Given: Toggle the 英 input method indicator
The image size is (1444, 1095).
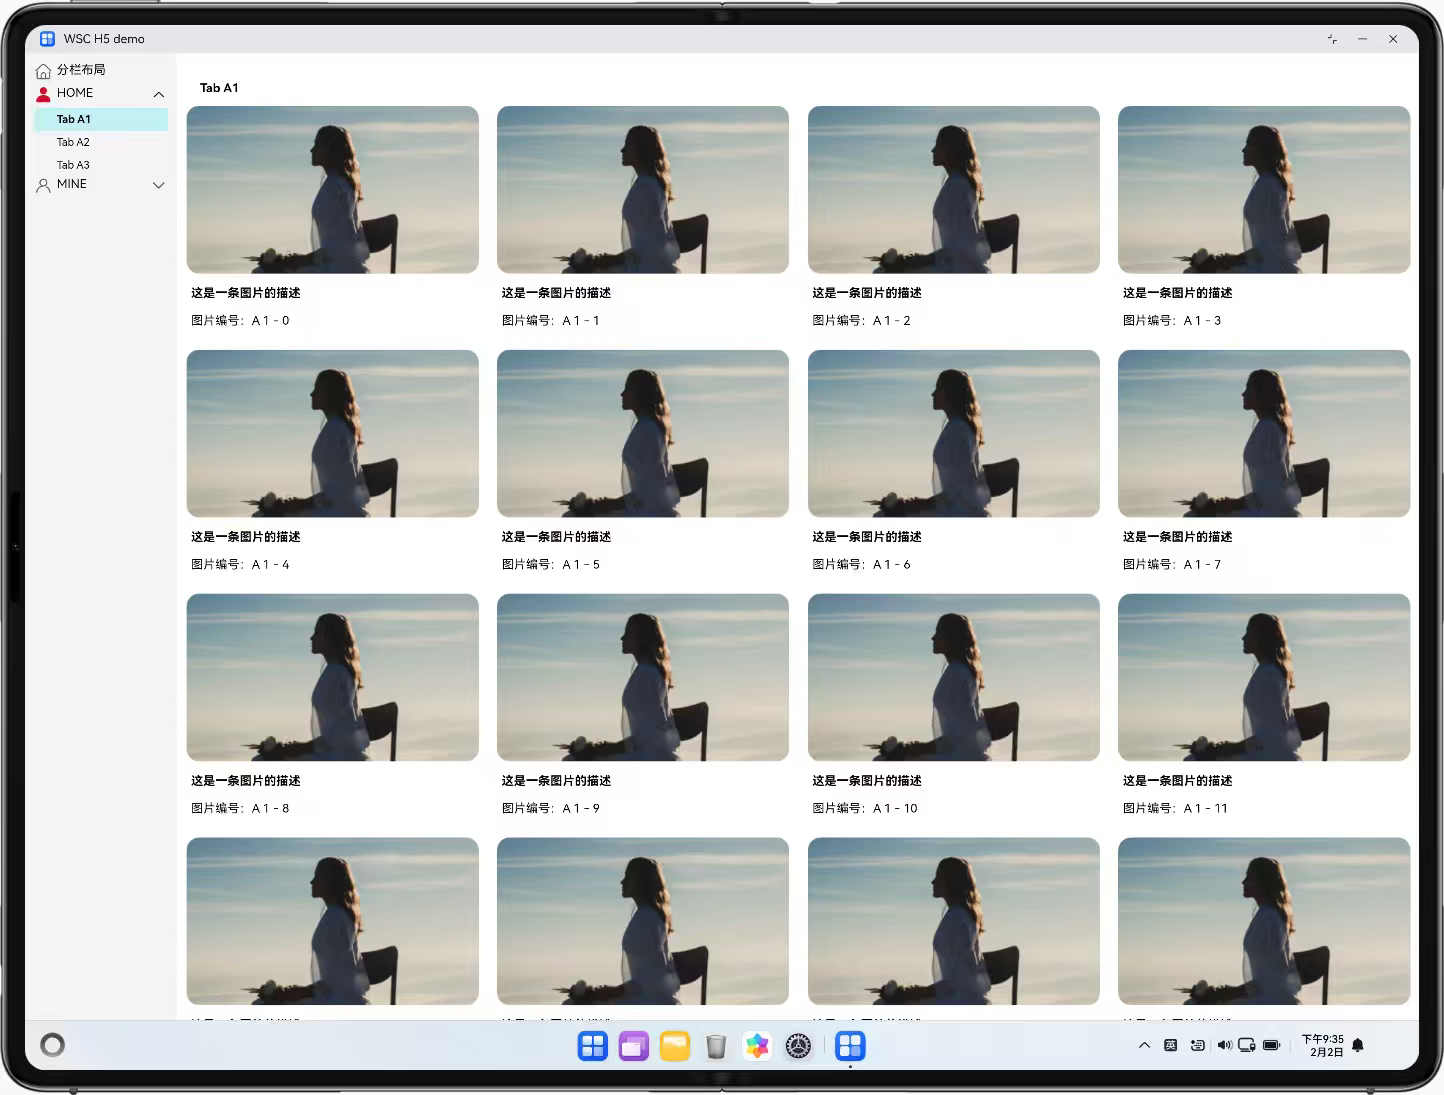Looking at the screenshot, I should pyautogui.click(x=1171, y=1045).
